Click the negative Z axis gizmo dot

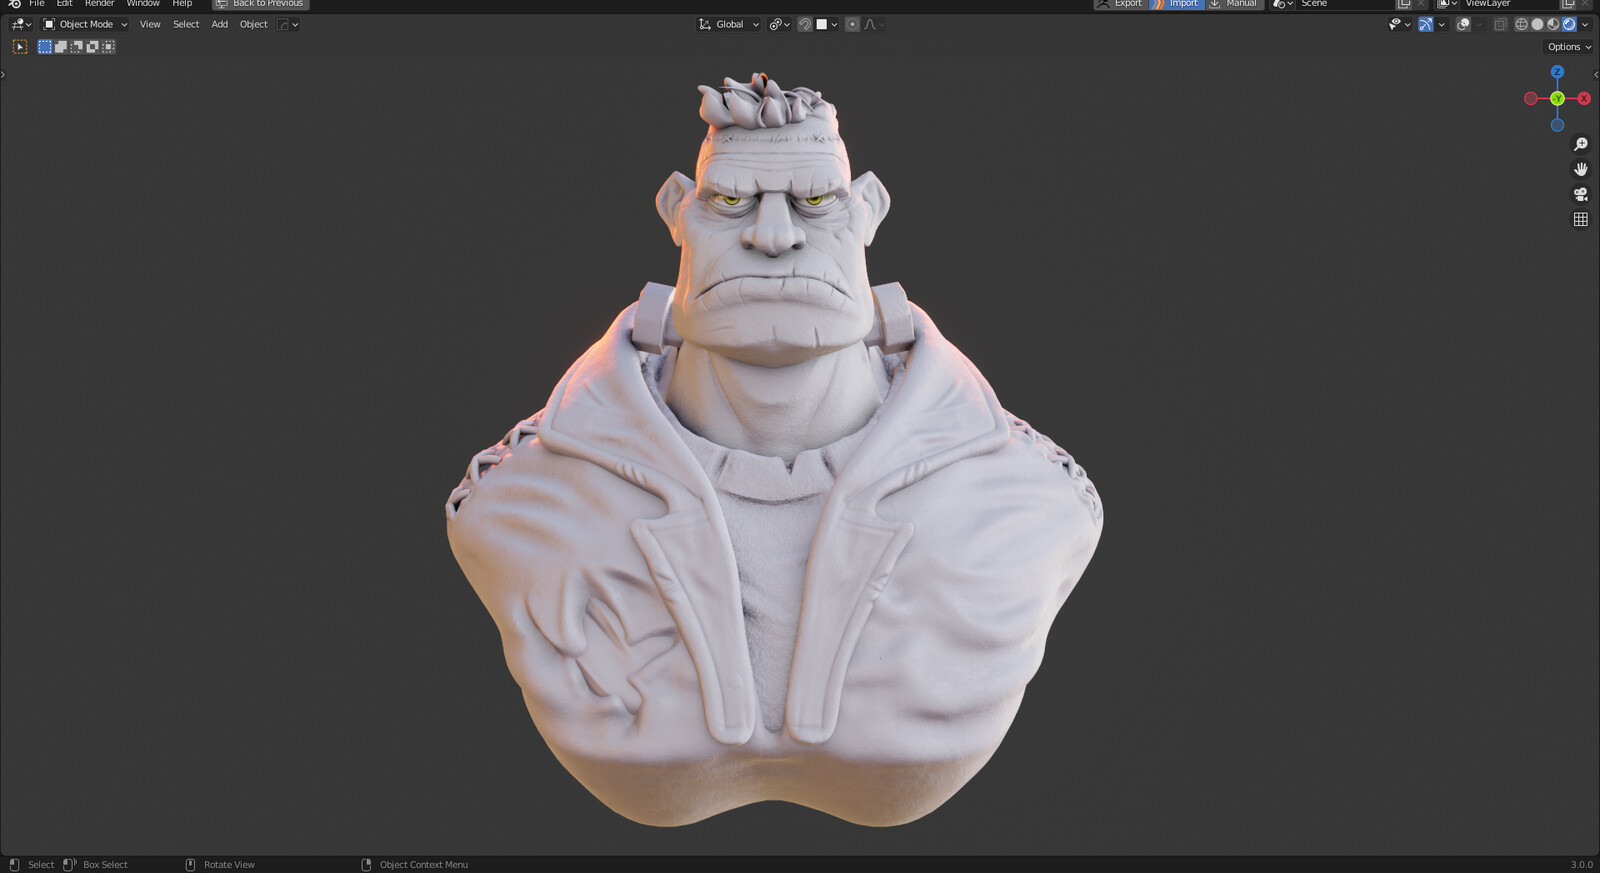1557,125
